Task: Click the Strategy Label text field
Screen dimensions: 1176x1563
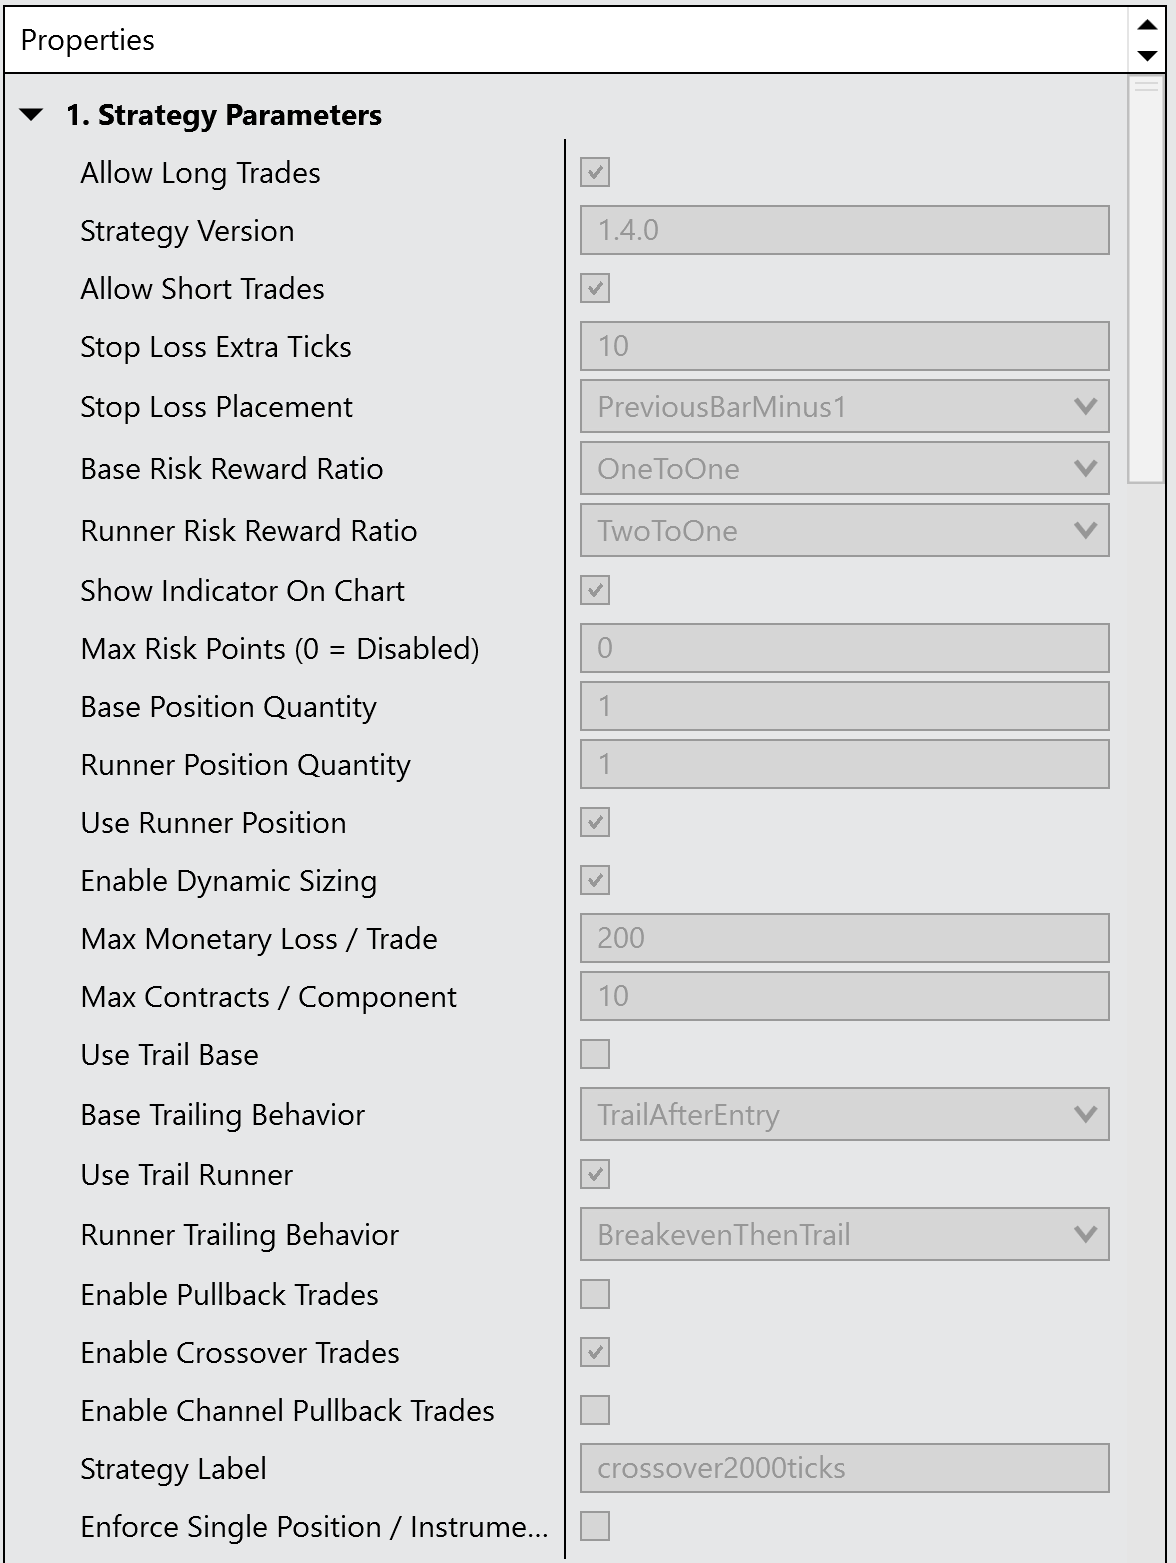Action: pos(843,1468)
